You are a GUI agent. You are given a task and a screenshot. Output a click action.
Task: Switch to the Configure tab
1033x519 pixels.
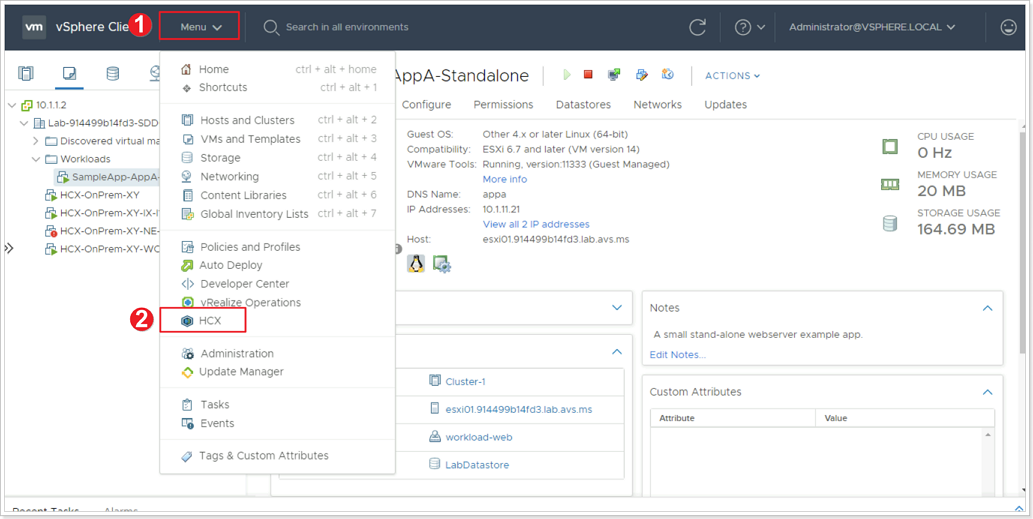(x=426, y=105)
